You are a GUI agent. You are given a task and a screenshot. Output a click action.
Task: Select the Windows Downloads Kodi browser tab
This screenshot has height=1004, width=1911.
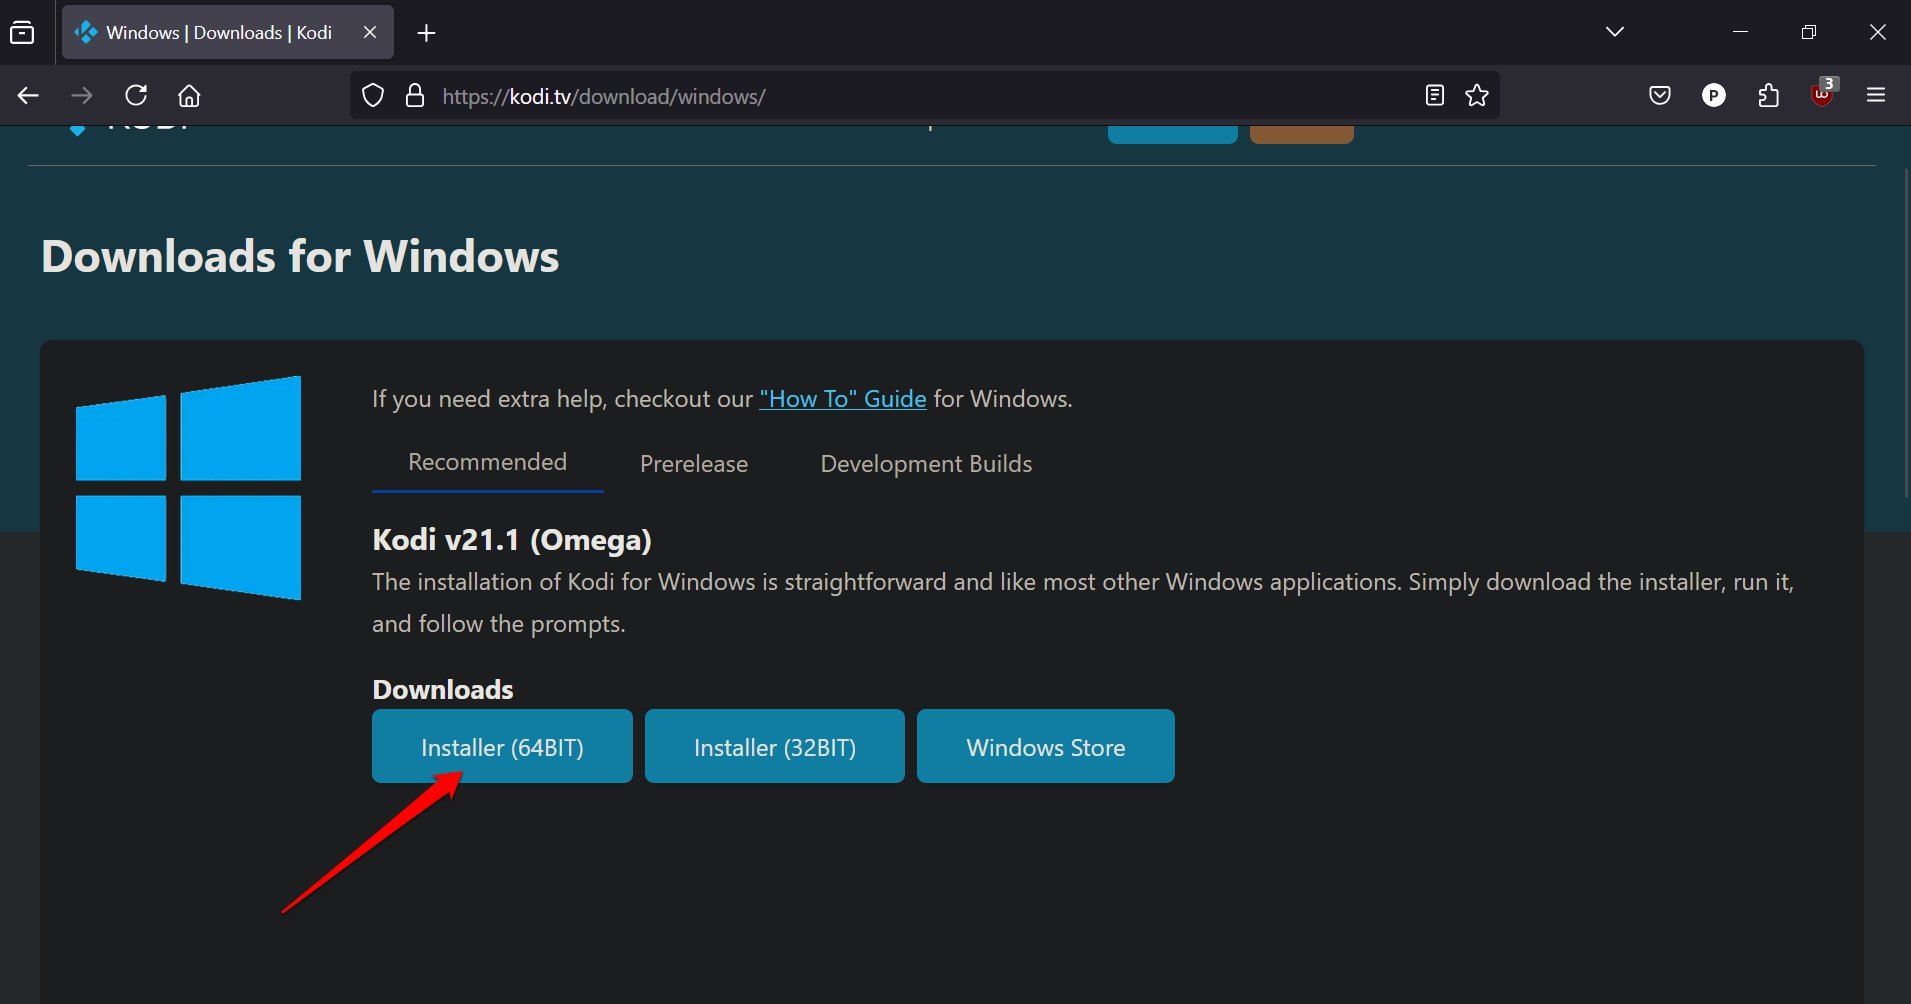228,32
